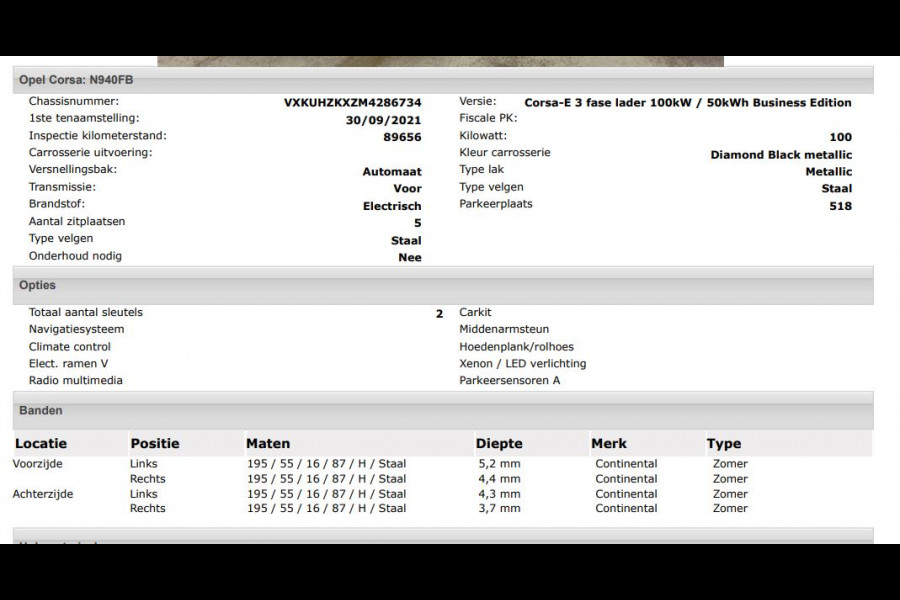Click the Merk column header
900x600 pixels.
(609, 443)
